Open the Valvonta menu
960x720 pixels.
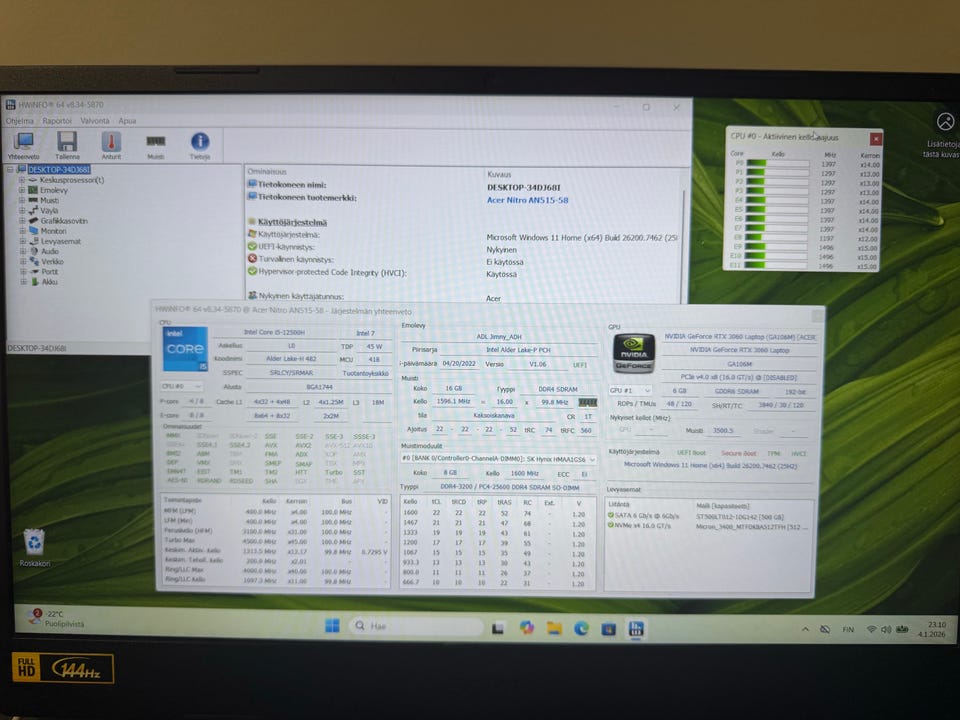(x=95, y=121)
